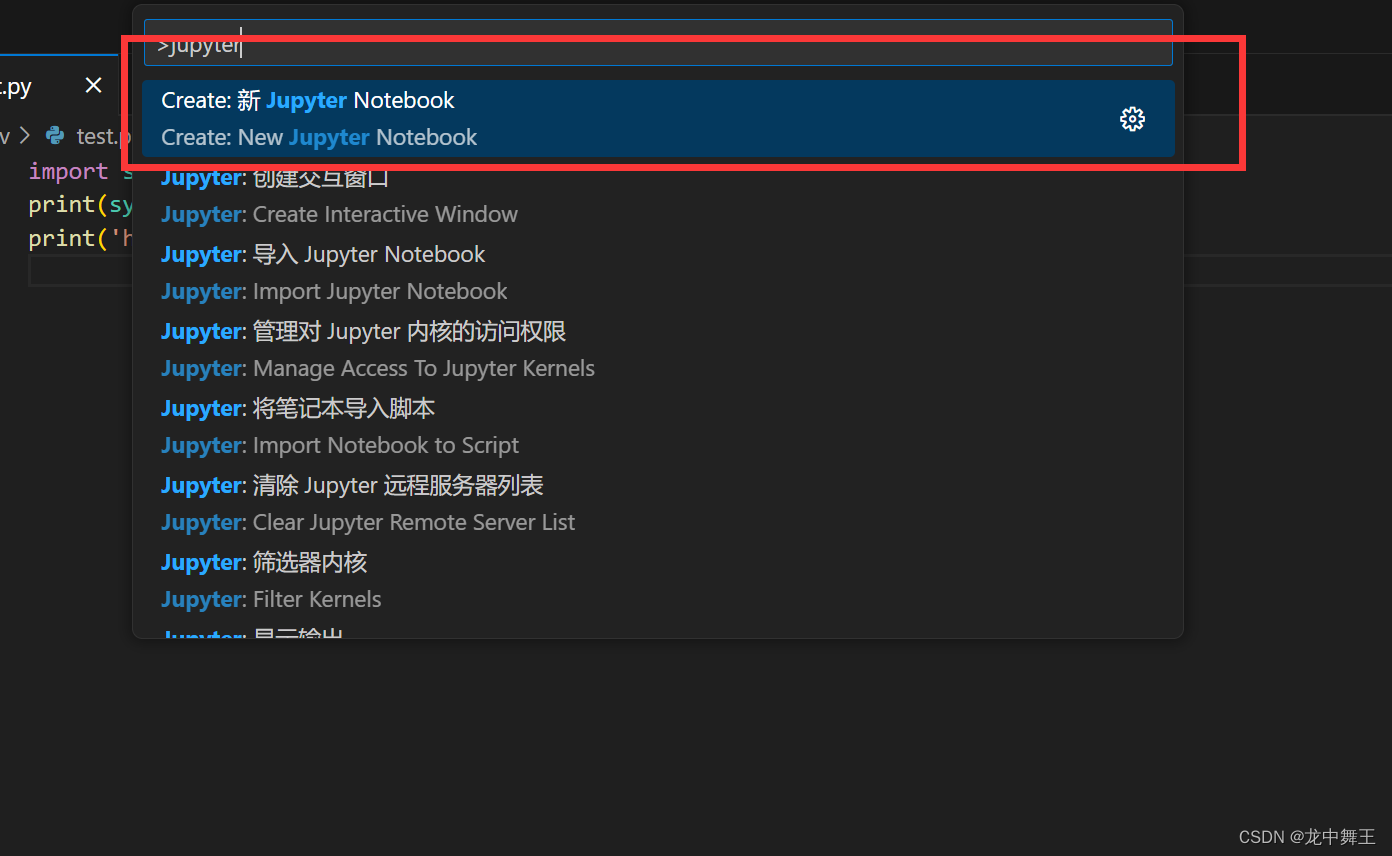This screenshot has width=1392, height=856.
Task: Choose Jupyter: Filter Kernels command
Action: tap(658, 581)
